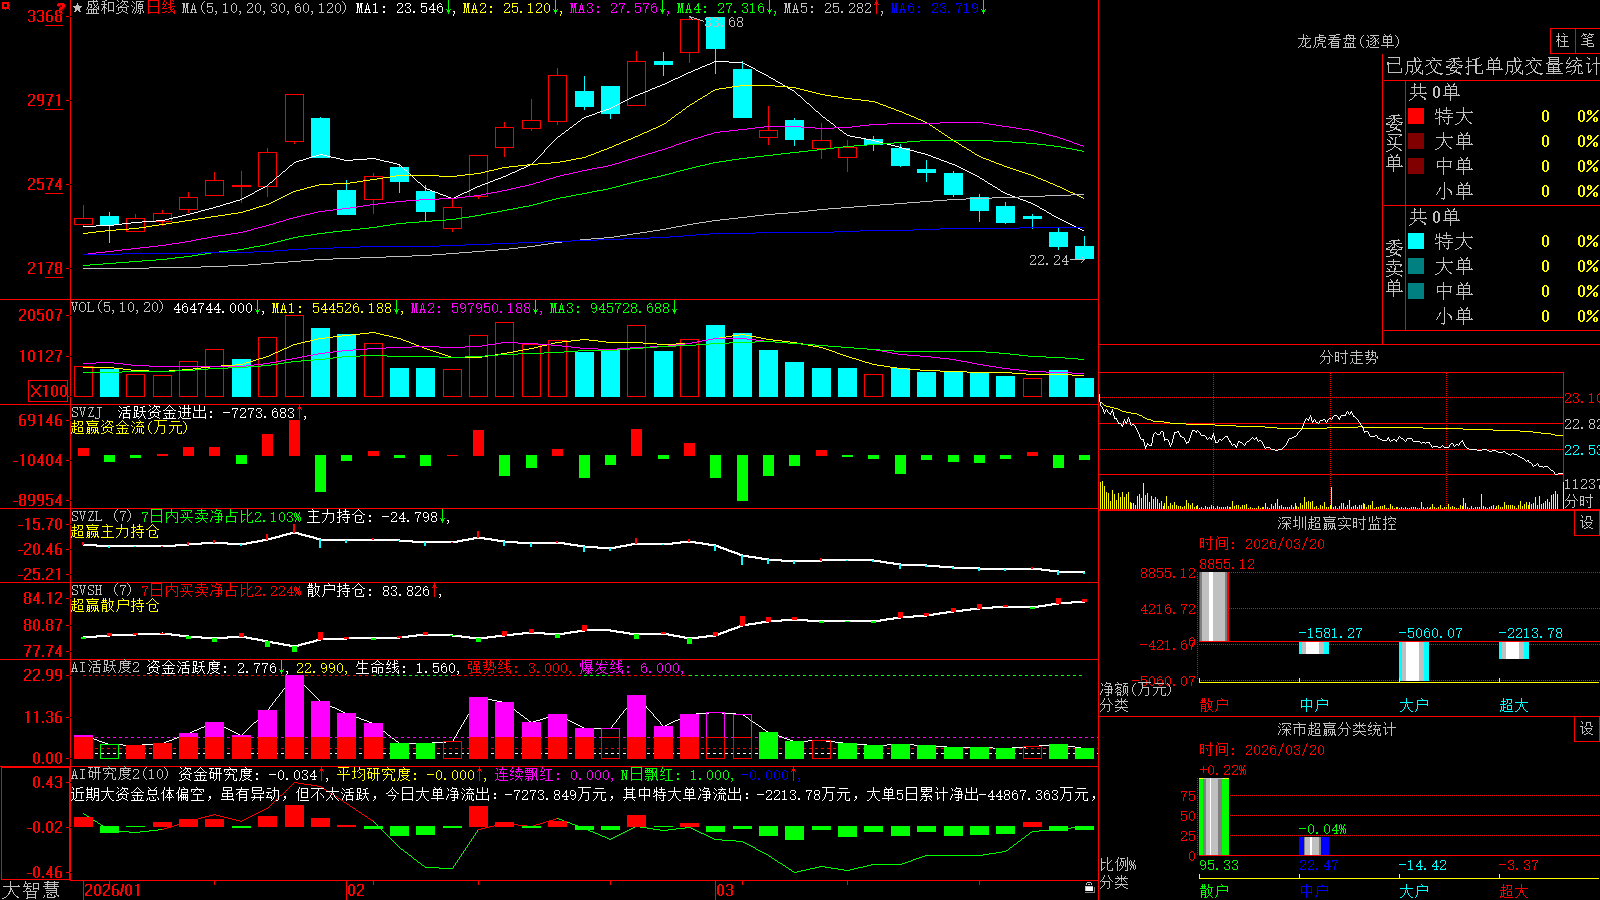Screen dimensions: 1600x900
Task: Click the AI活跃度2 indicator label
Action: [106, 667]
